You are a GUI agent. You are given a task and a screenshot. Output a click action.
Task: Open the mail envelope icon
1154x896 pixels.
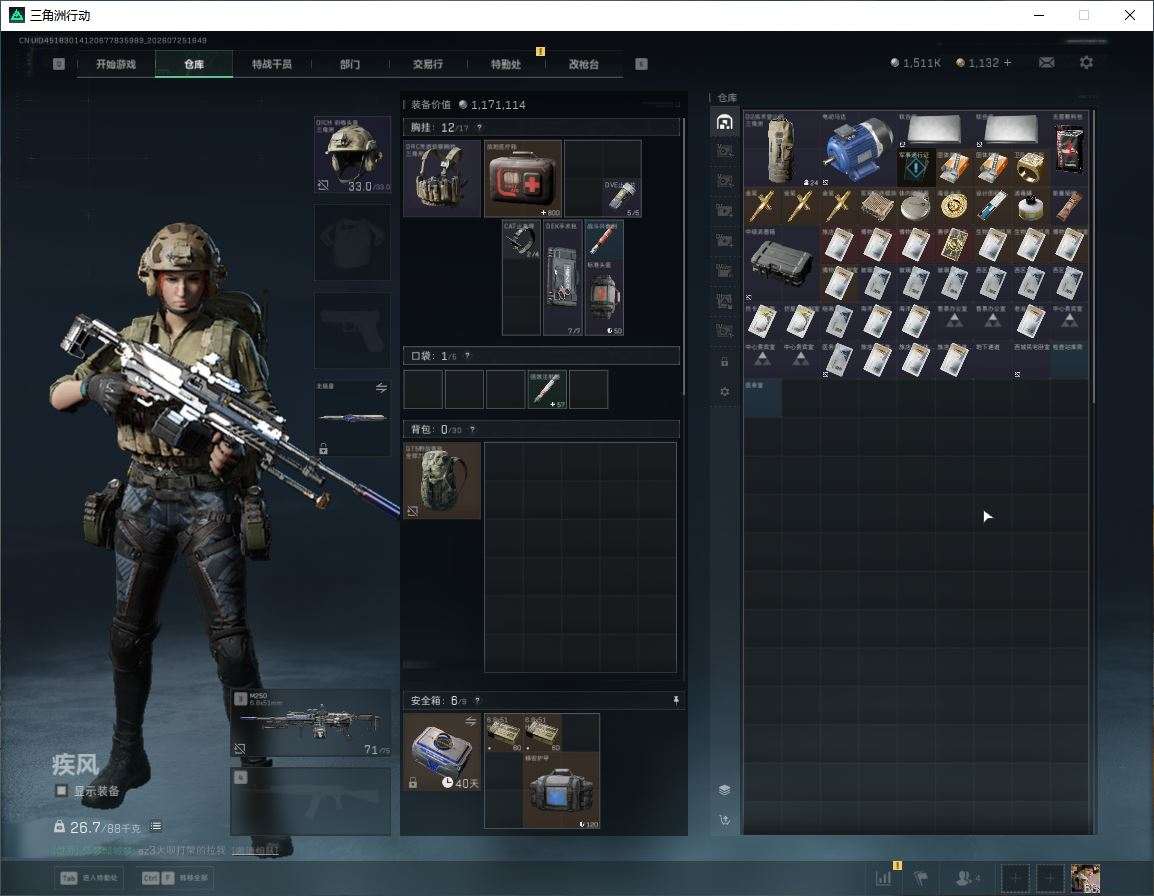1046,63
